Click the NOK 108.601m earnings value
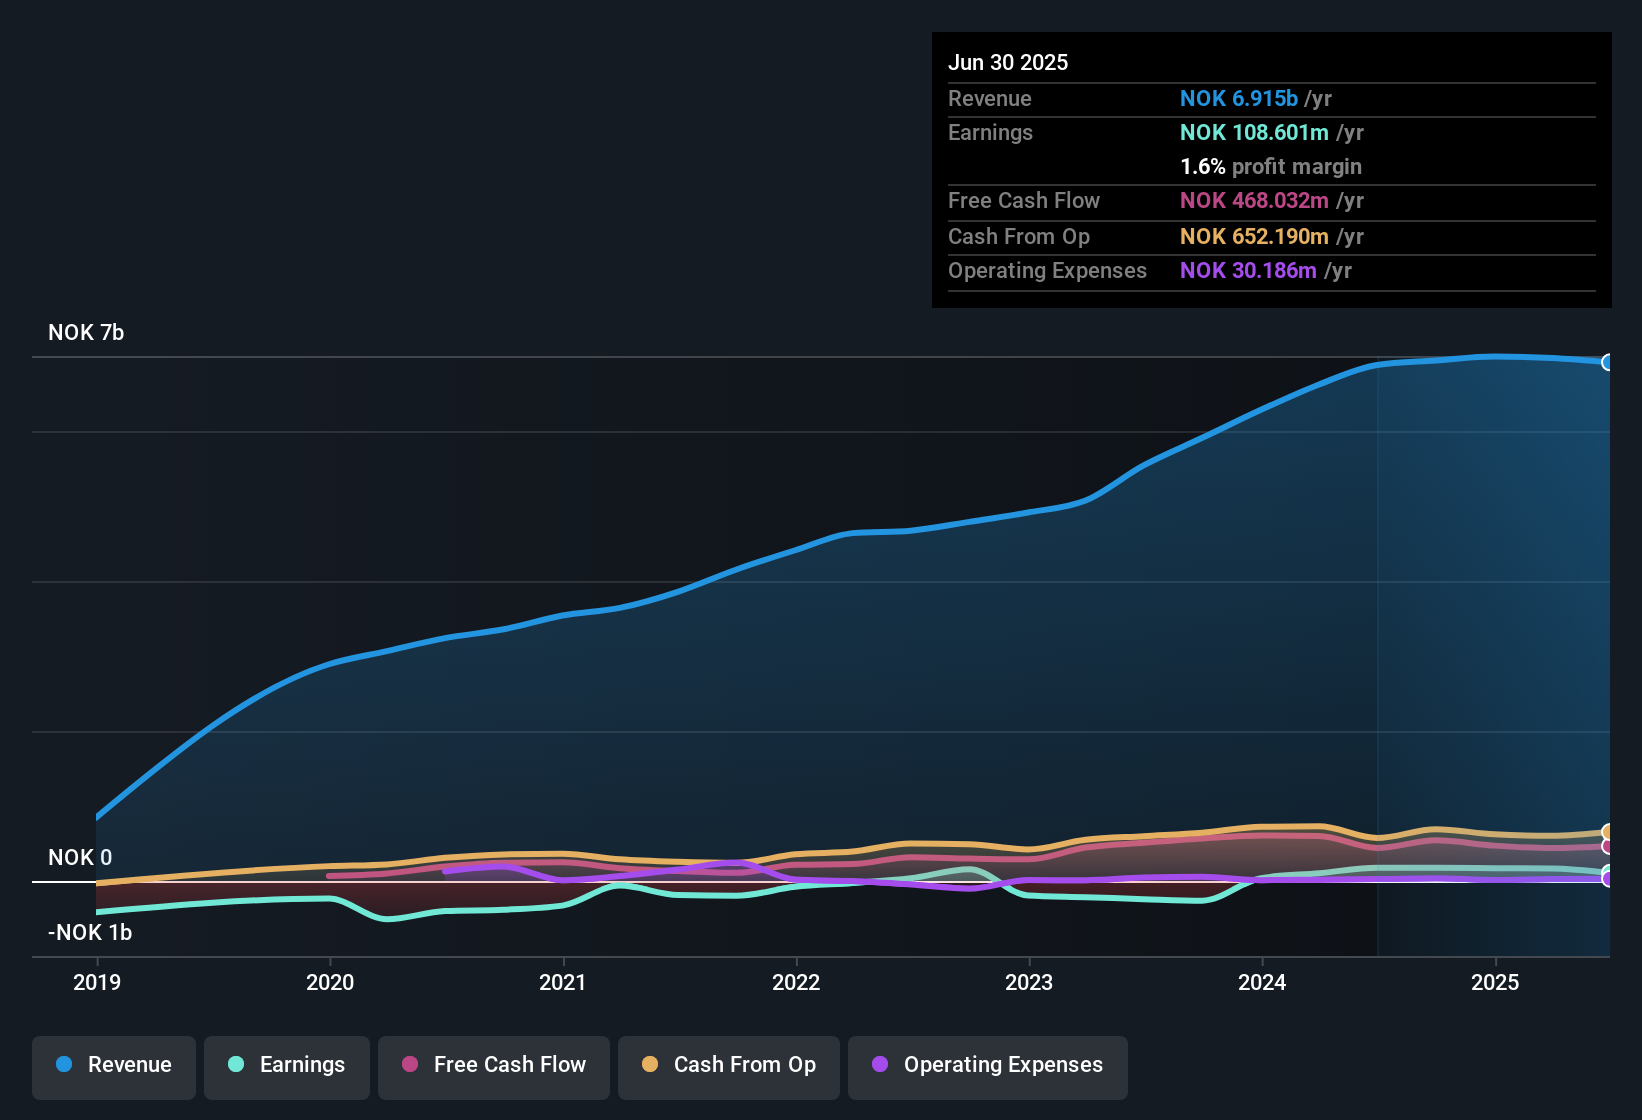This screenshot has height=1120, width=1642. click(x=1254, y=132)
